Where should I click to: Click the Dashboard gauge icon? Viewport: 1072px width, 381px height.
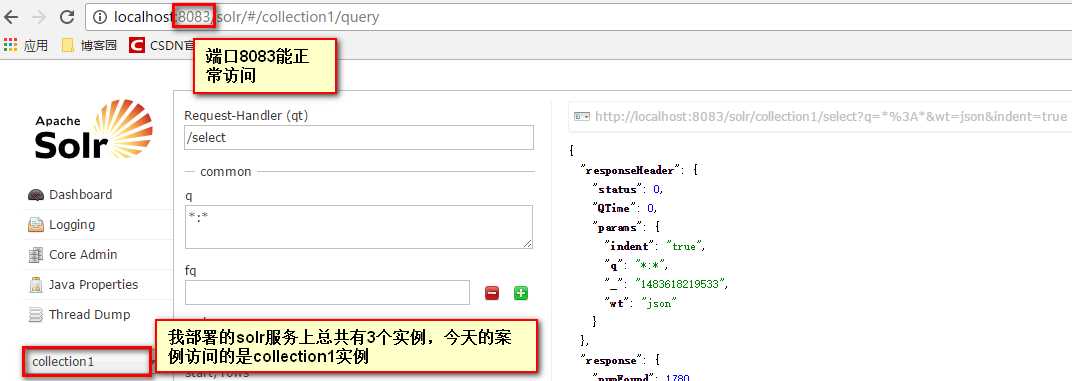tap(36, 195)
